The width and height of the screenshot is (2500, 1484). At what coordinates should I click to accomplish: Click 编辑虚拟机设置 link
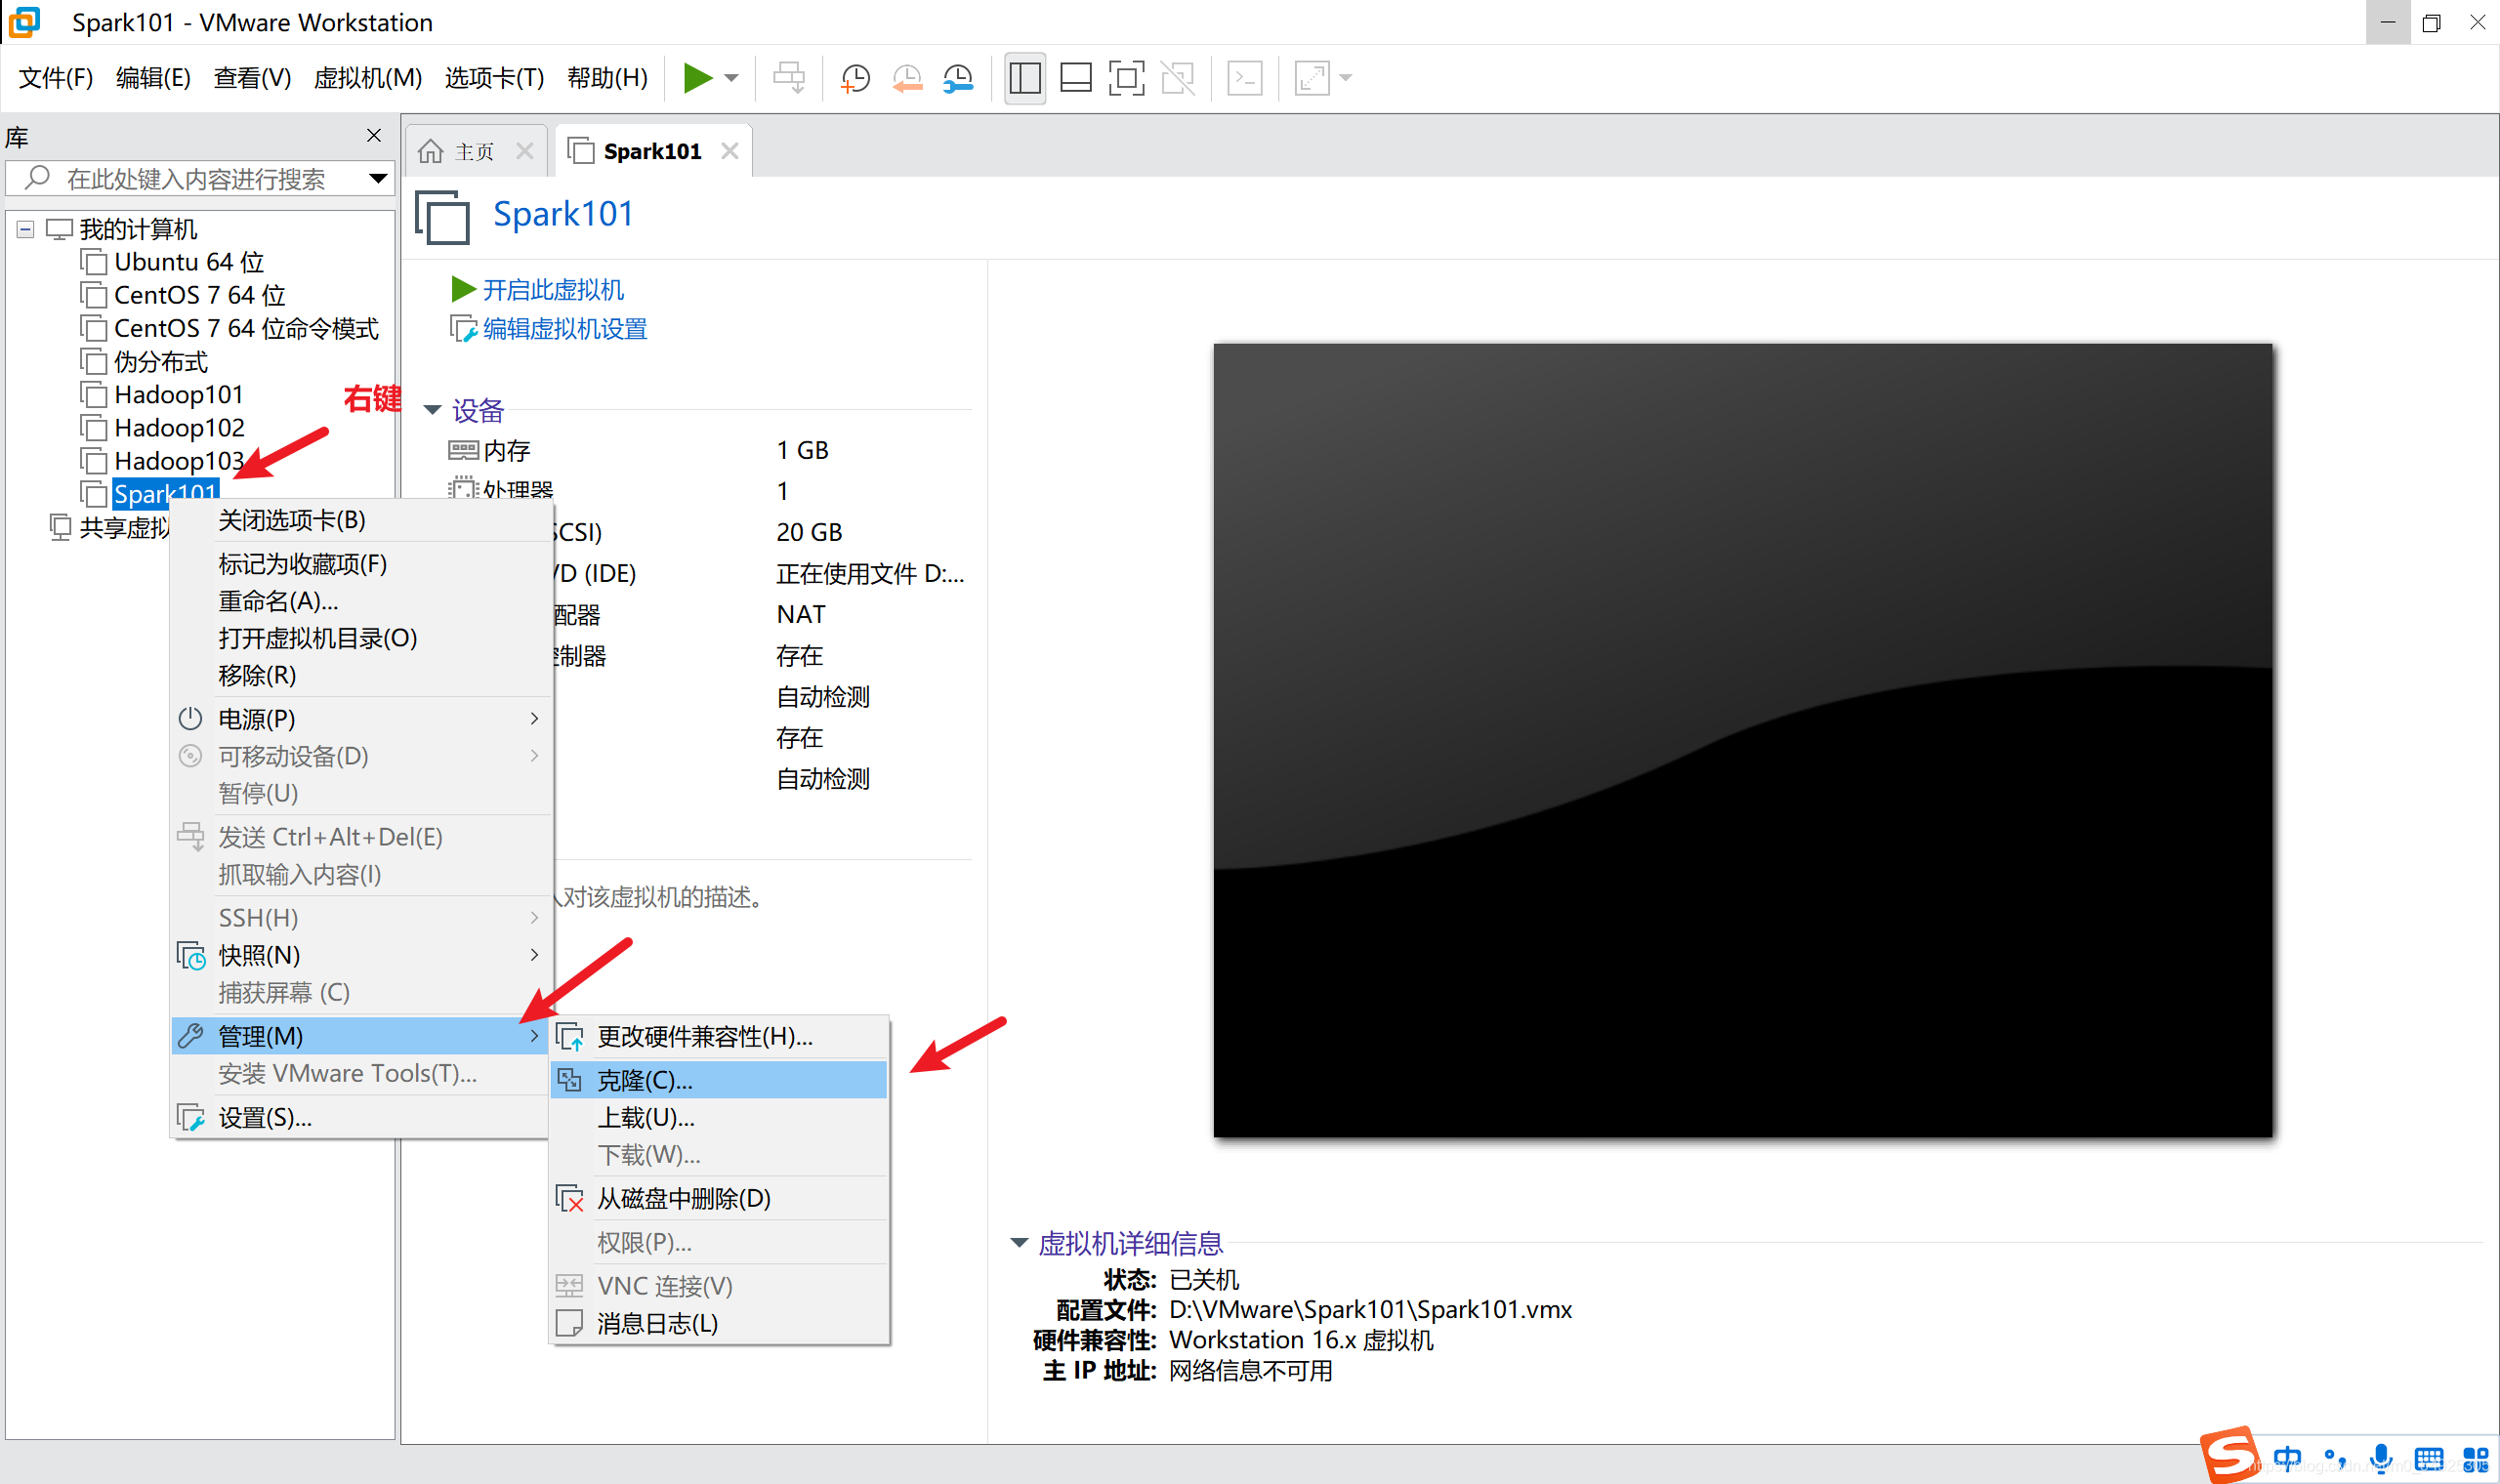tap(564, 329)
